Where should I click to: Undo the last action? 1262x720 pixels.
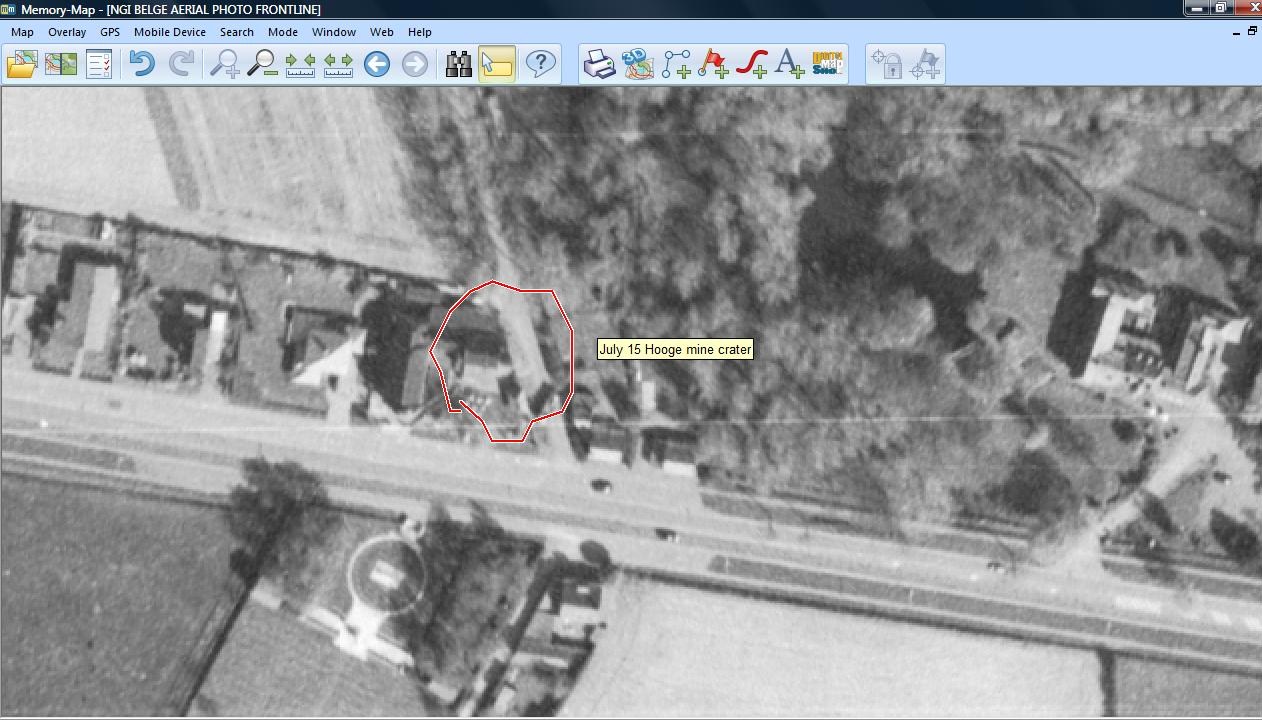[x=142, y=64]
